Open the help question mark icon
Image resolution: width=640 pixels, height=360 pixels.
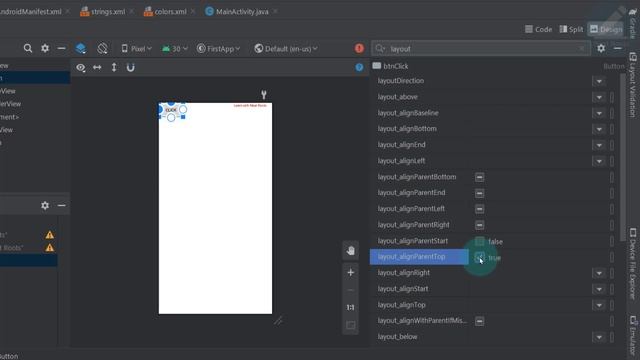359,67
